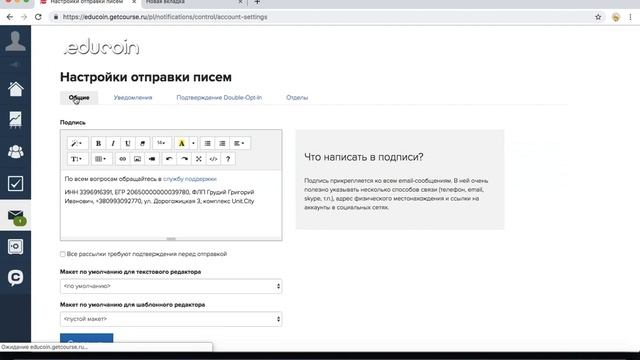The height and width of the screenshot is (360, 640).
Task: Insert an unordered bullet list
Action: [207, 143]
